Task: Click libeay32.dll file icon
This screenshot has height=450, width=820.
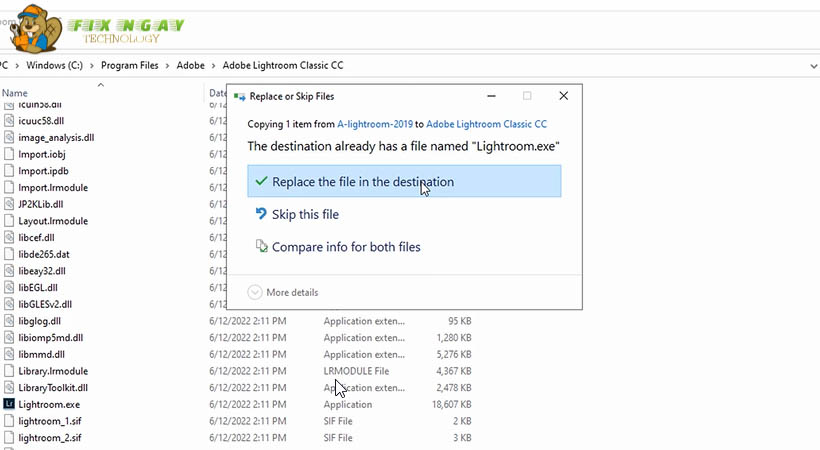Action: pyautogui.click(x=8, y=271)
